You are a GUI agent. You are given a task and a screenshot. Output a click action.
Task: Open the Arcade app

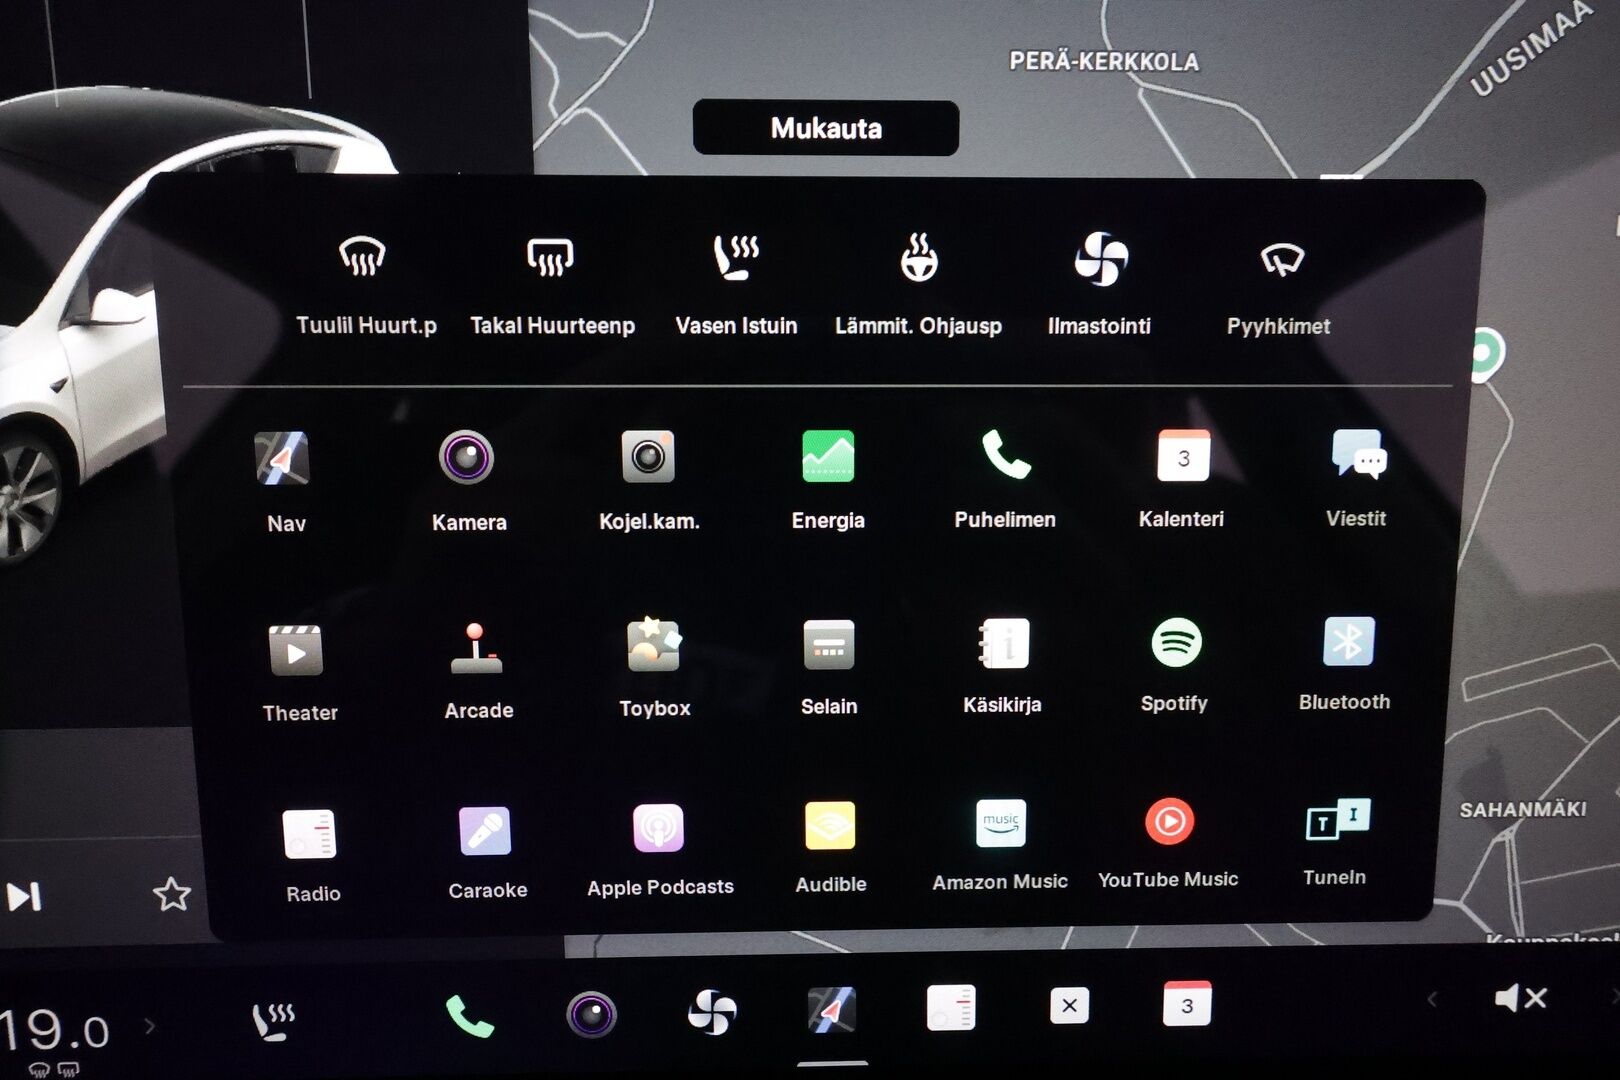[477, 648]
